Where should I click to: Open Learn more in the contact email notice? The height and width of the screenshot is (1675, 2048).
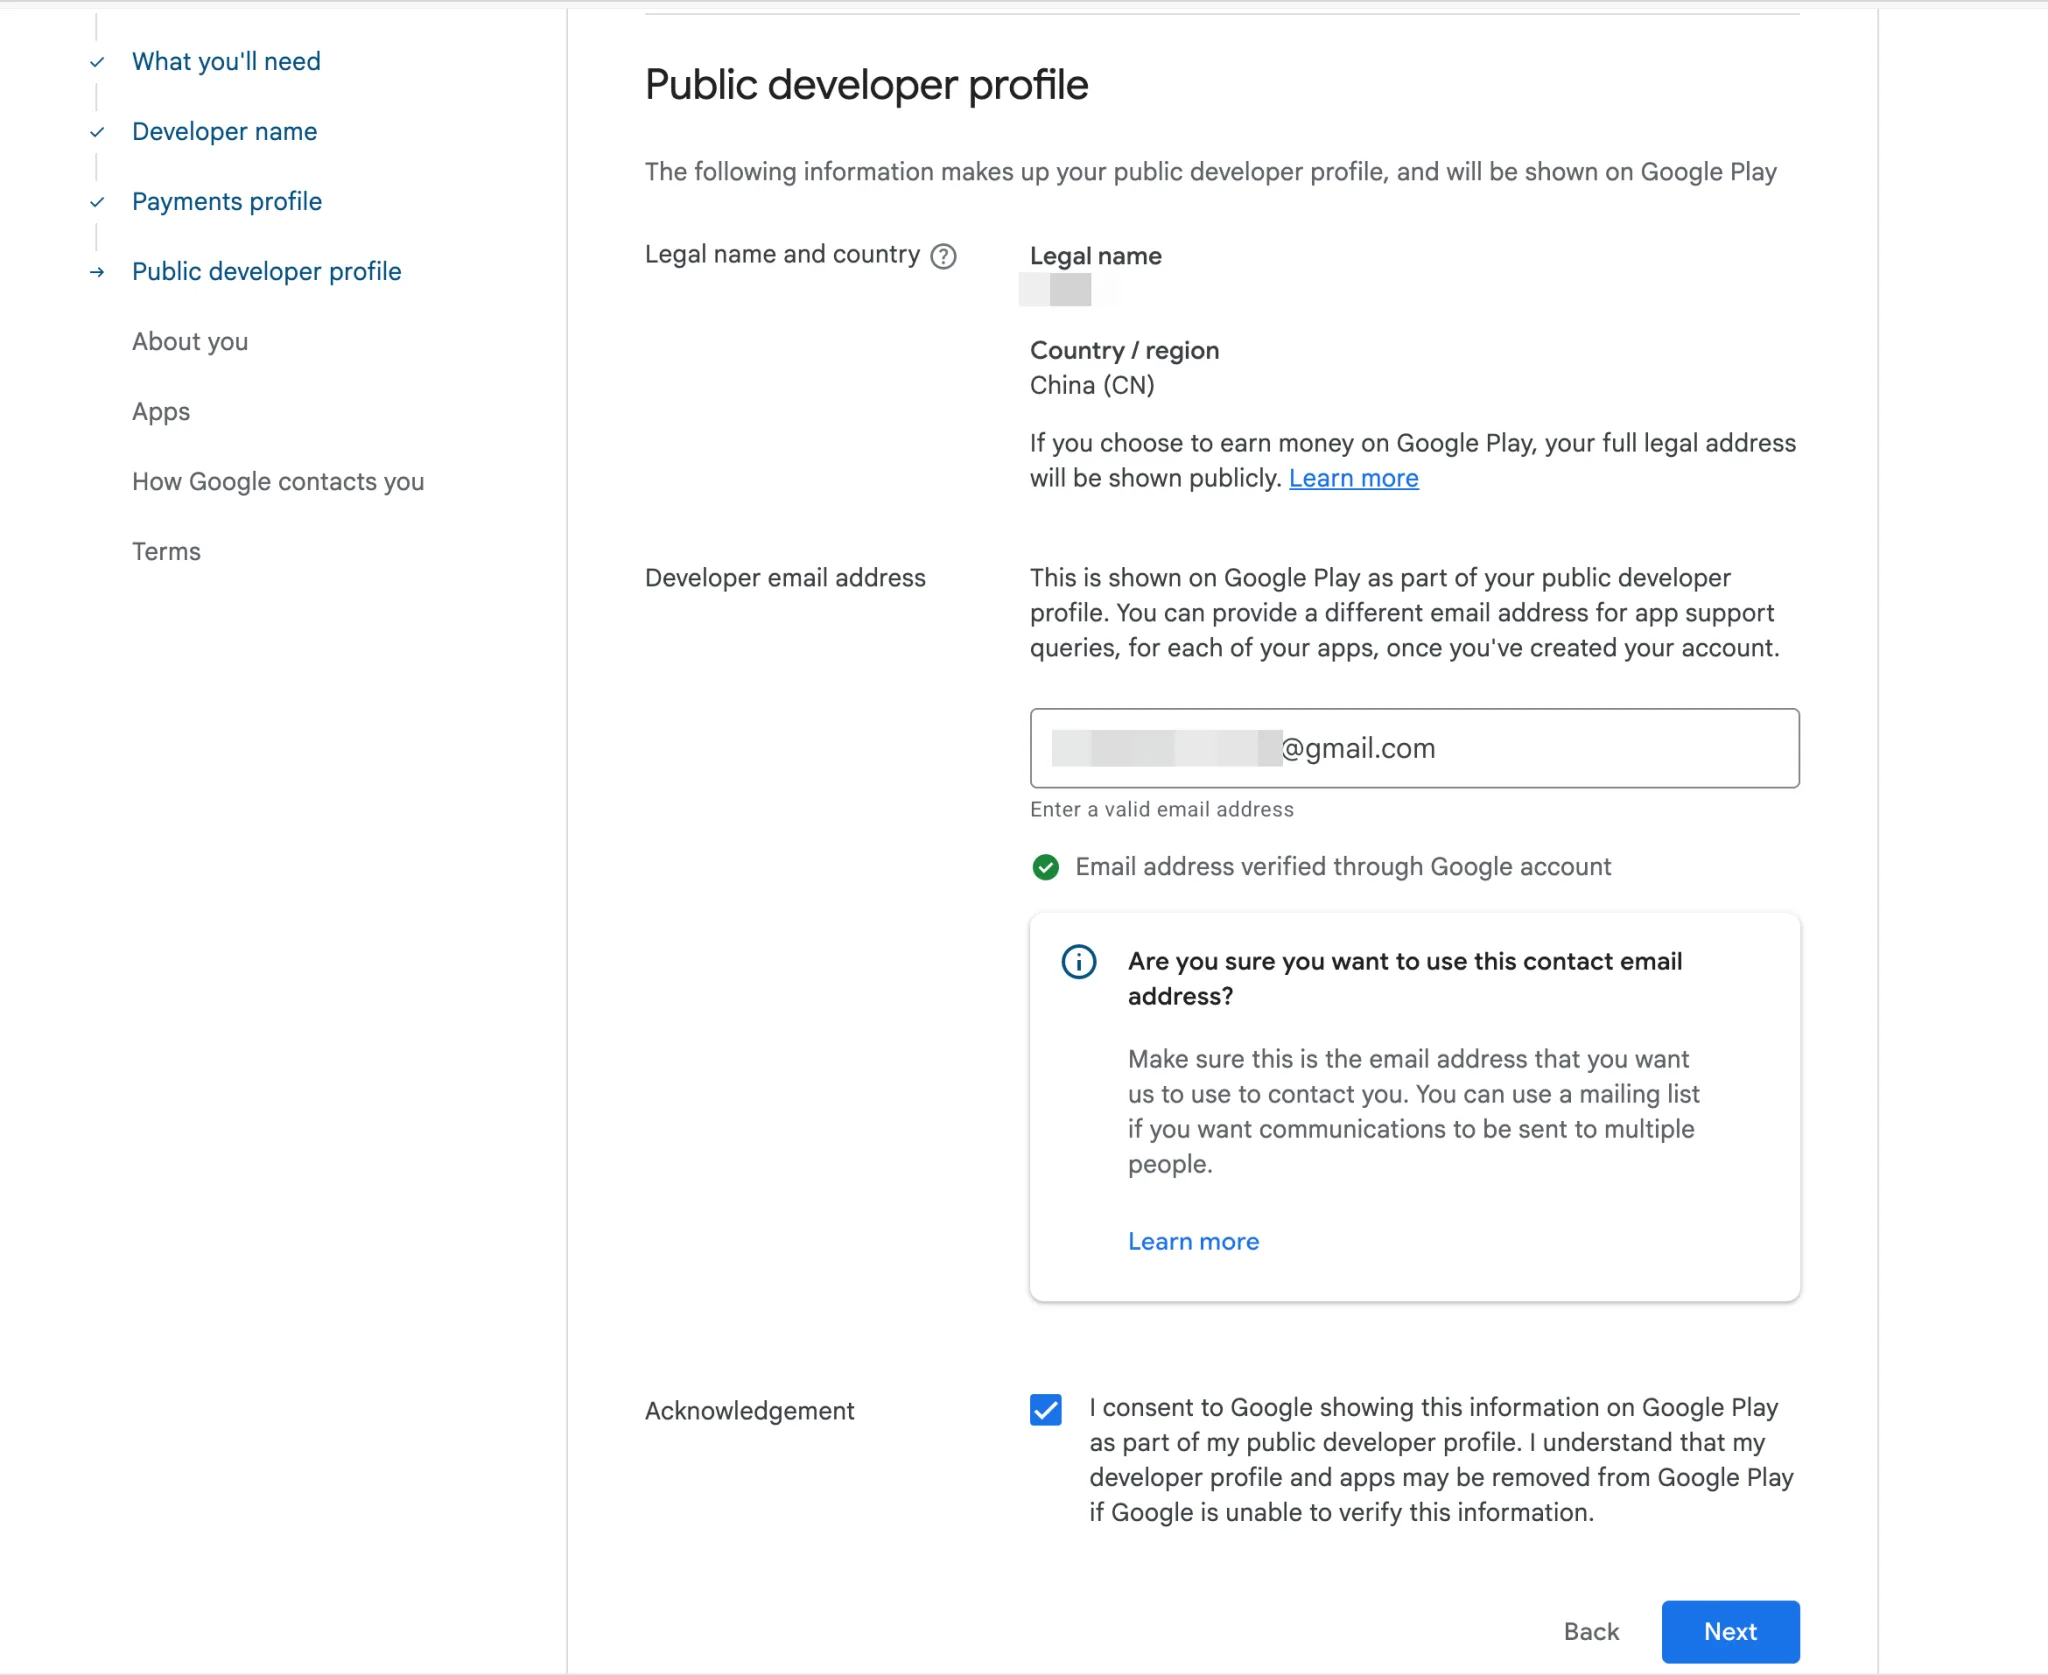(1193, 1241)
